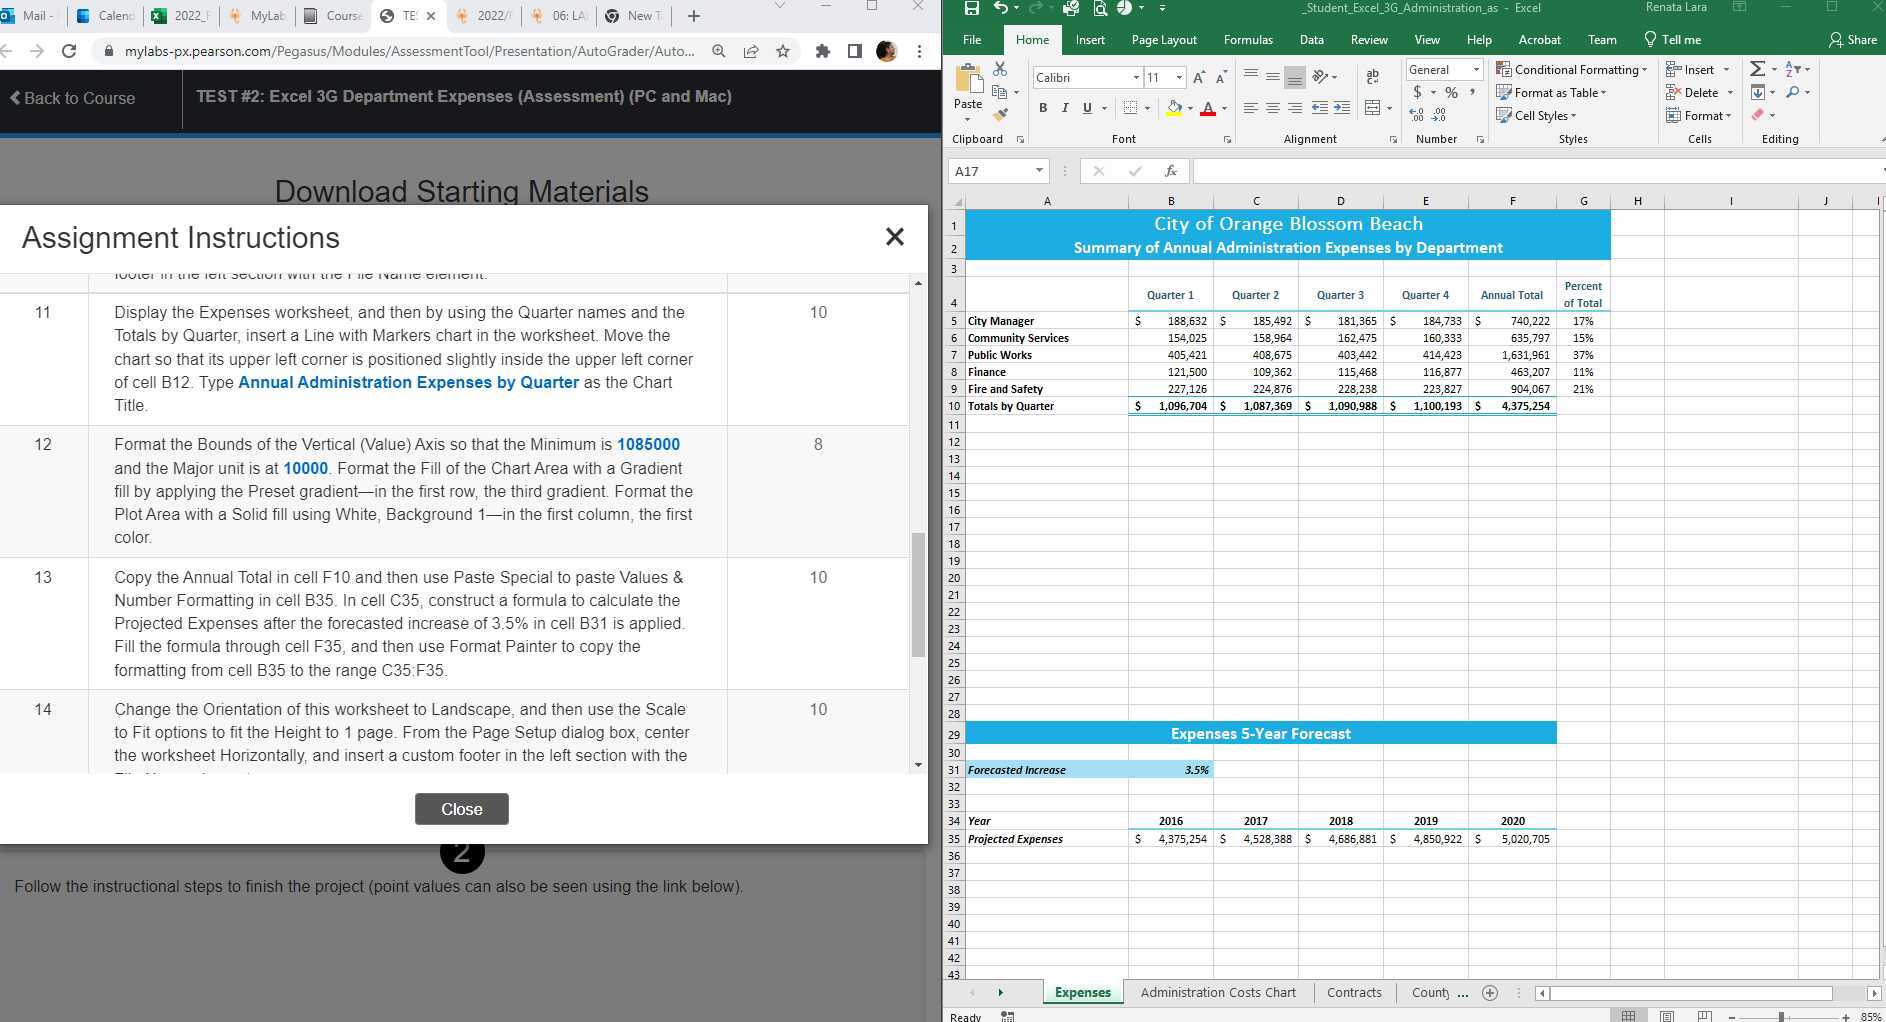Apply bold formatting to the selection
1886x1022 pixels.
[x=1044, y=107]
